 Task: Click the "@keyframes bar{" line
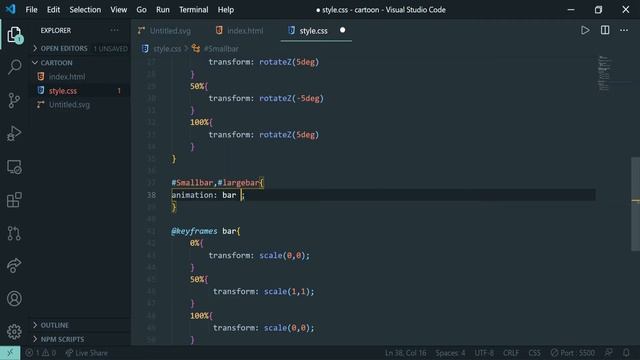point(206,231)
